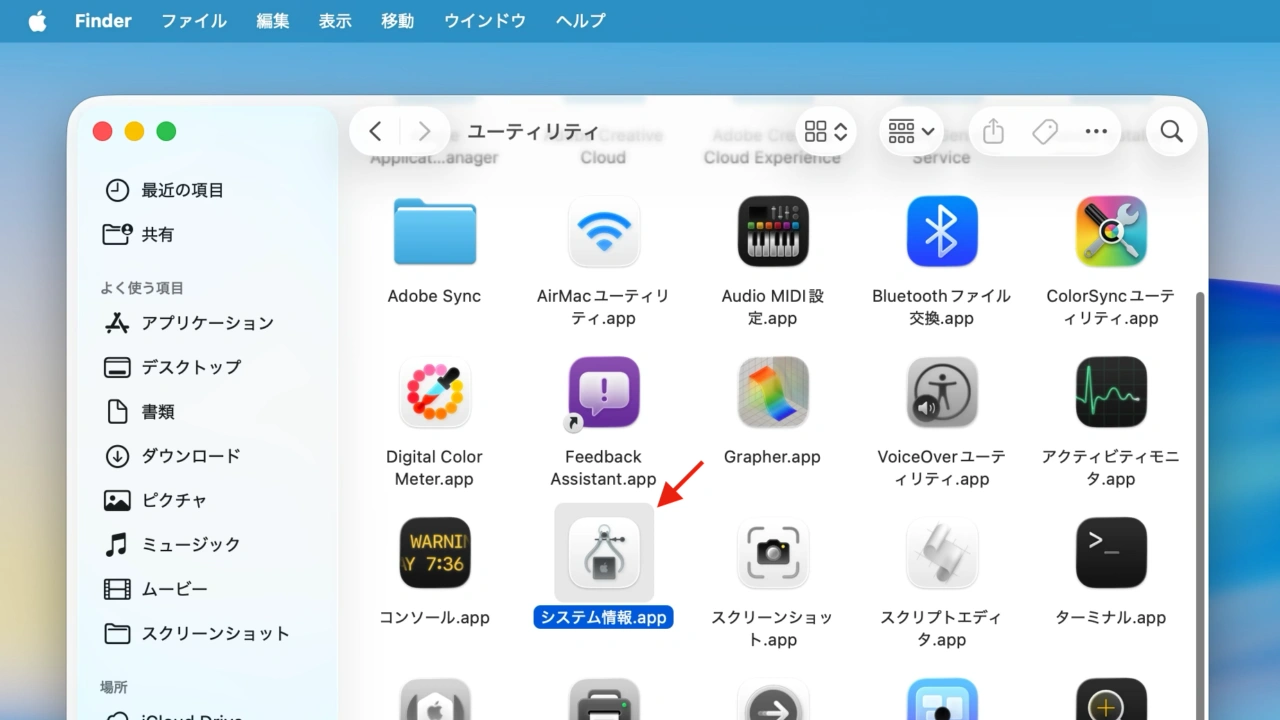
Task: Open Terminal.app
Action: click(x=1110, y=552)
